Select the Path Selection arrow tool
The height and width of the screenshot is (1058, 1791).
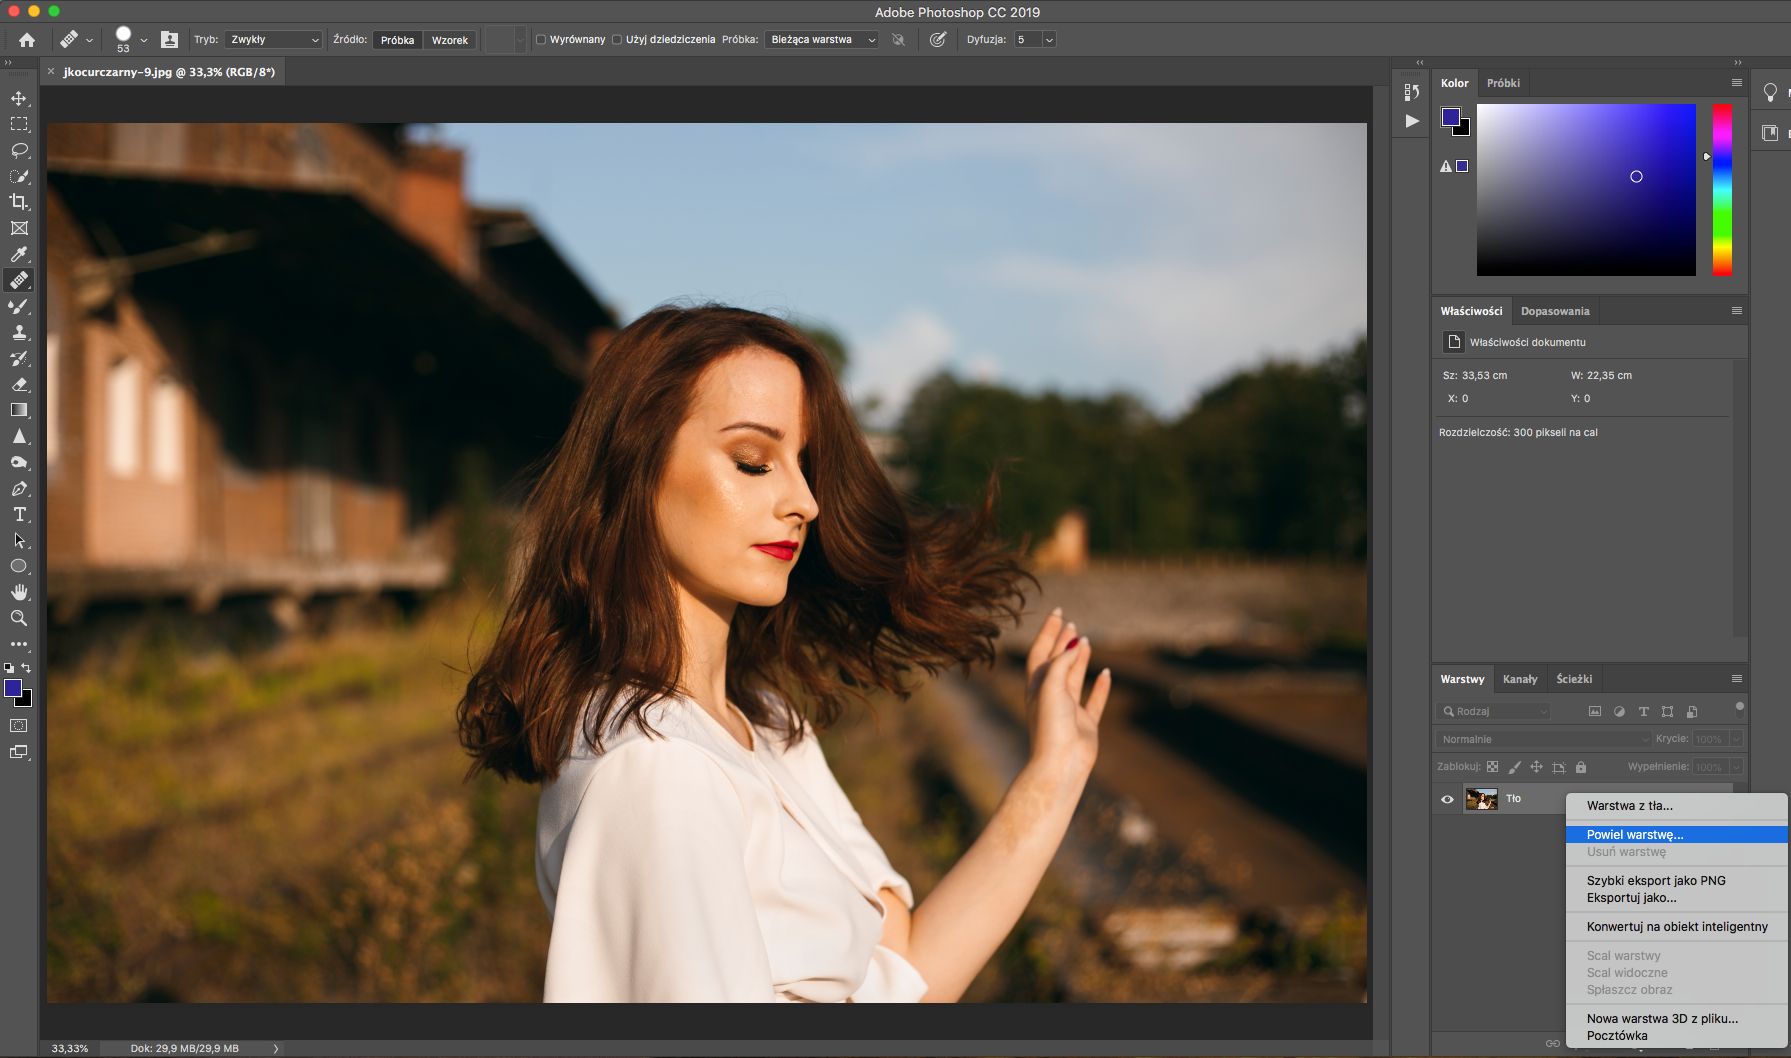tap(19, 540)
